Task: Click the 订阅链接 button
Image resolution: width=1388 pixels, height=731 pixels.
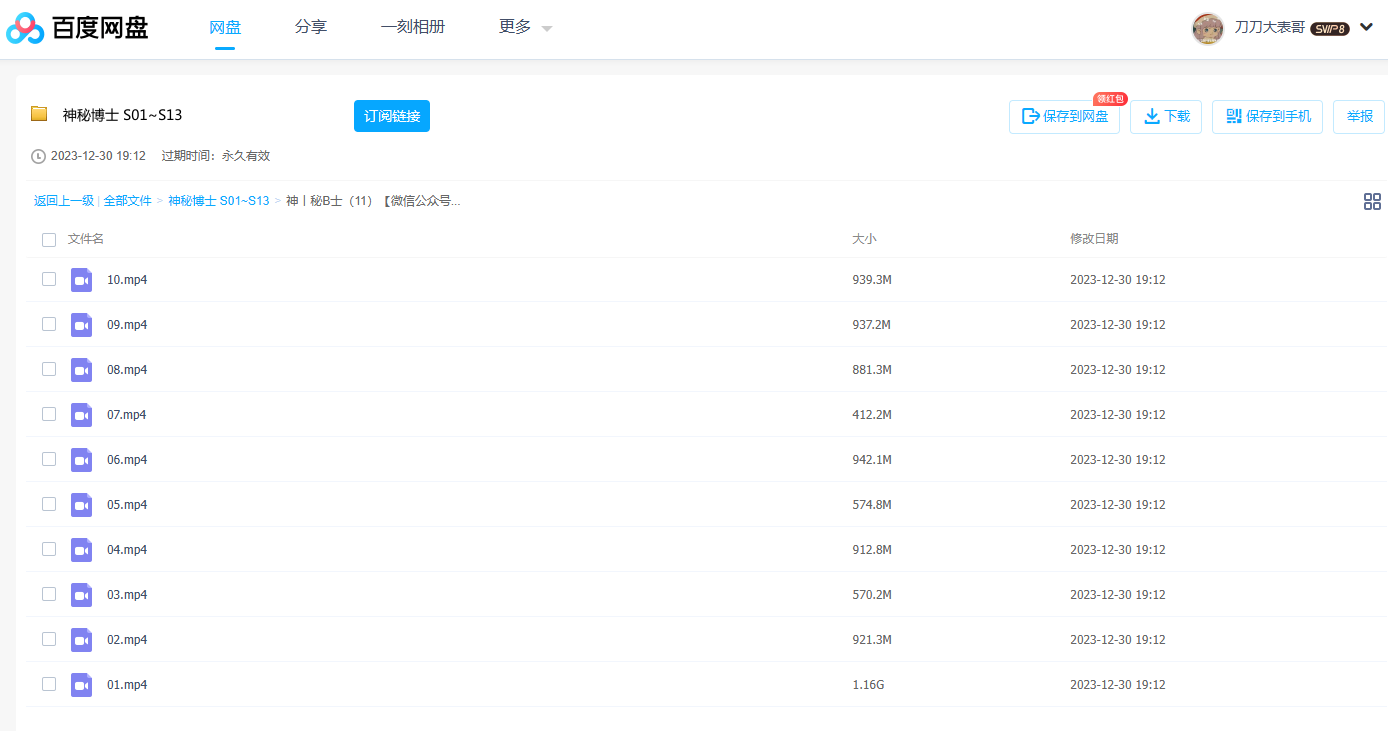Action: click(x=391, y=116)
